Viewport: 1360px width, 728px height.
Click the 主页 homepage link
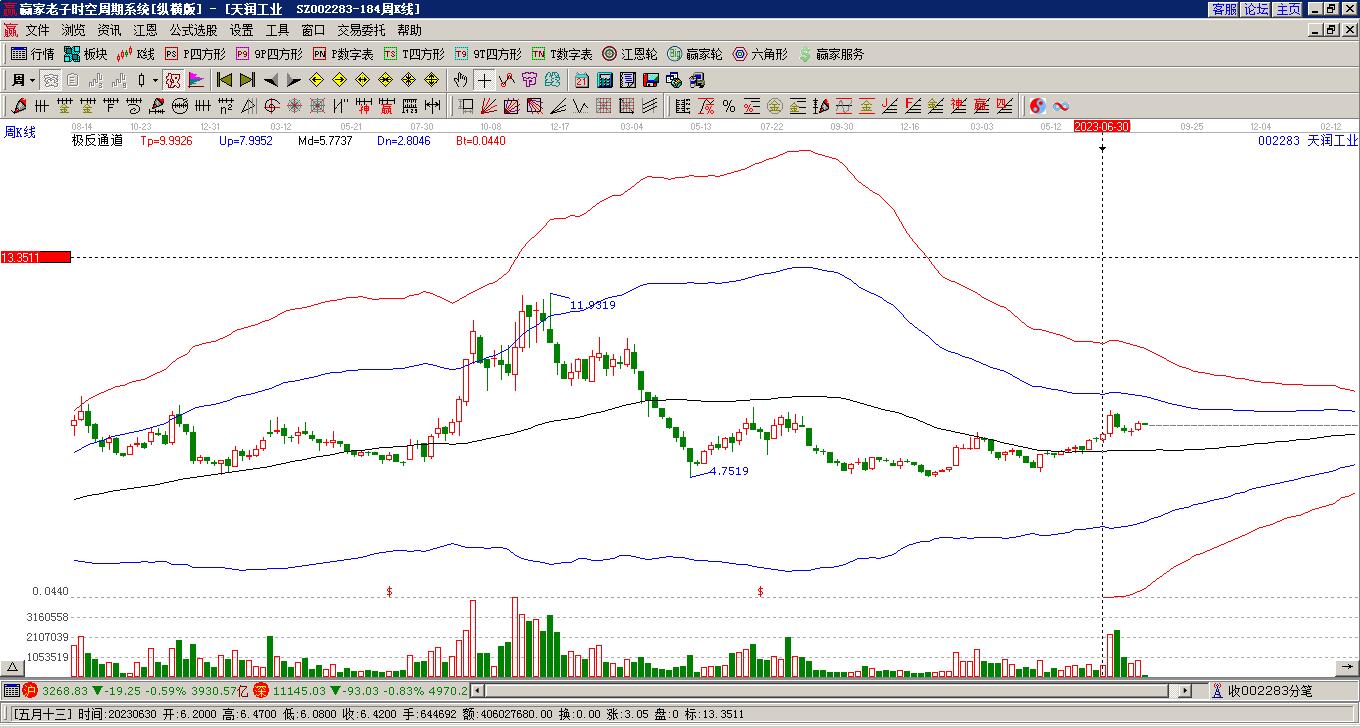[x=1289, y=9]
